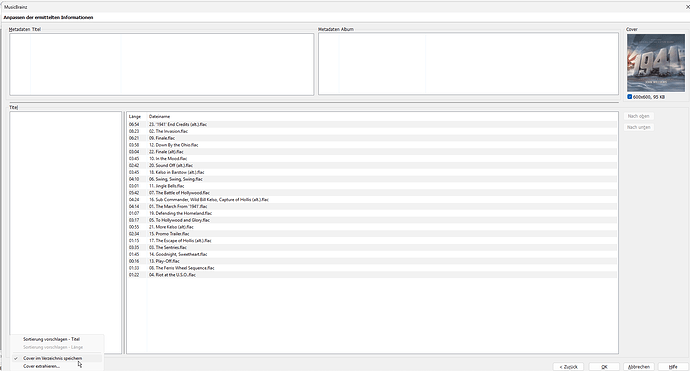Confirm with the OK button

click(604, 367)
